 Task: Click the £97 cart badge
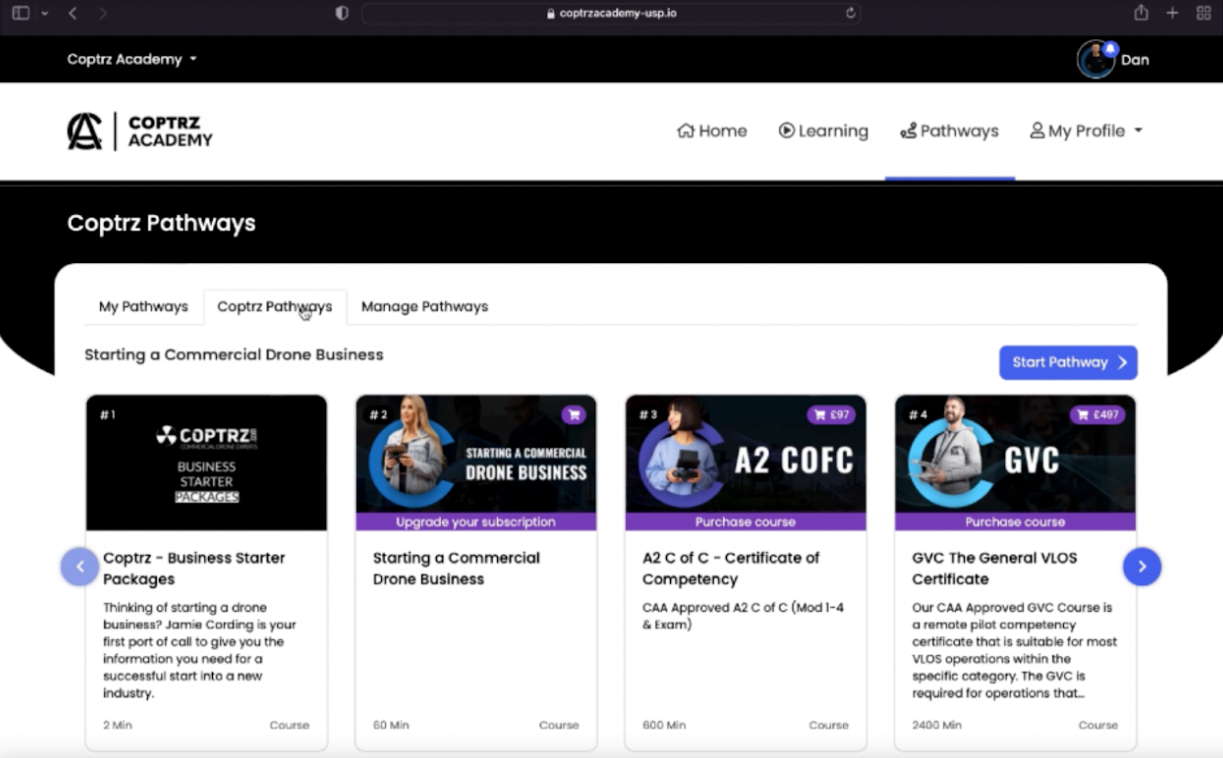click(831, 414)
